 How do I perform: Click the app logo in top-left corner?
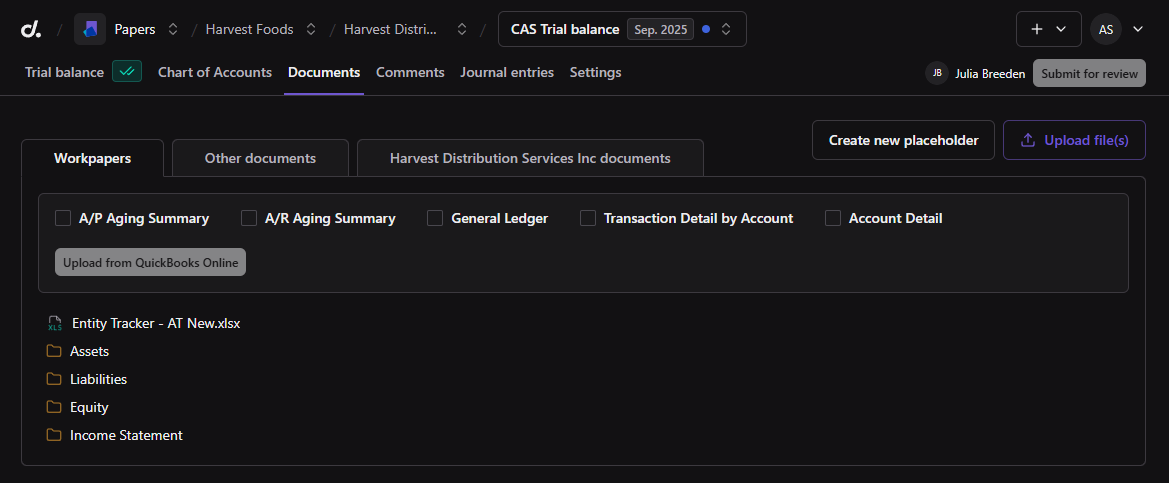click(x=31, y=30)
